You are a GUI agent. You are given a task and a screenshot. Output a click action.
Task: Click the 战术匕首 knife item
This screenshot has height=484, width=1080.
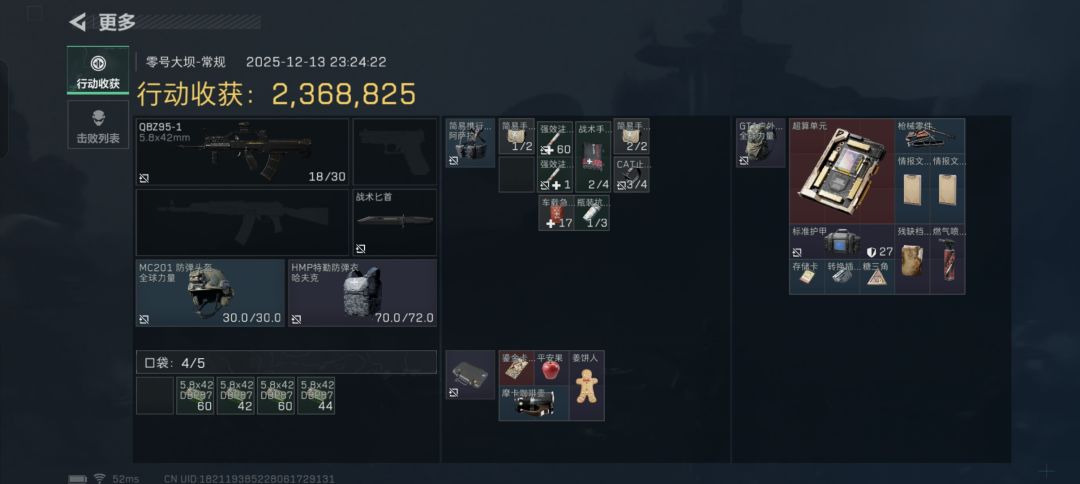395,222
